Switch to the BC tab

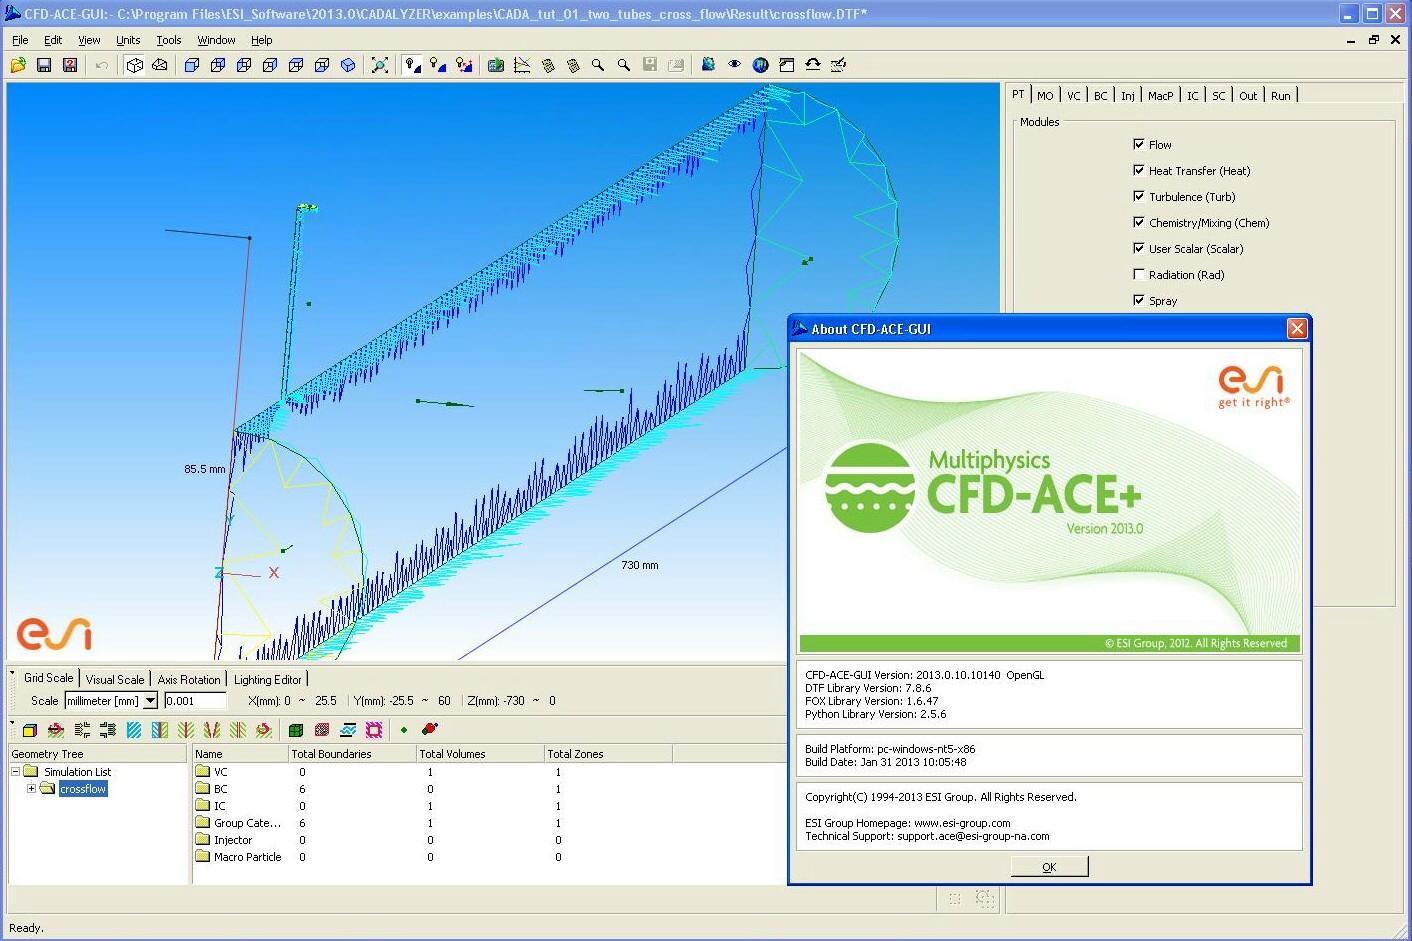coord(1100,96)
